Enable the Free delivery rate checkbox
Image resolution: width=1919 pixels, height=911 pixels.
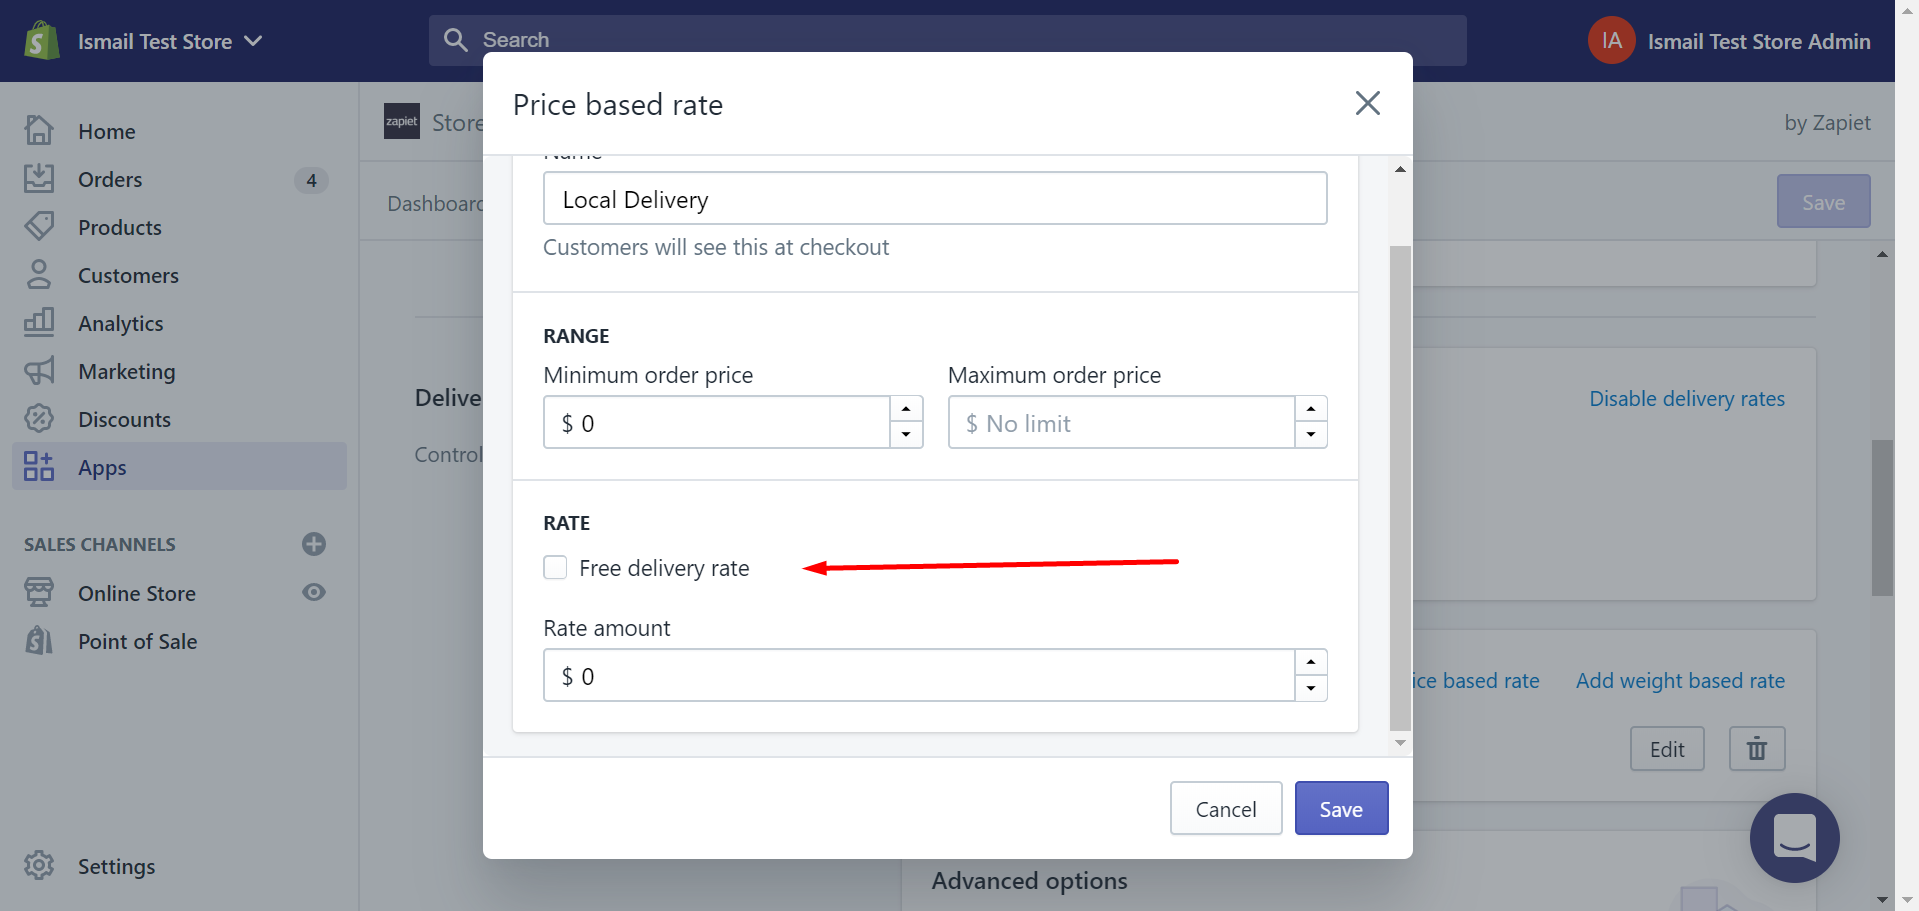(555, 567)
